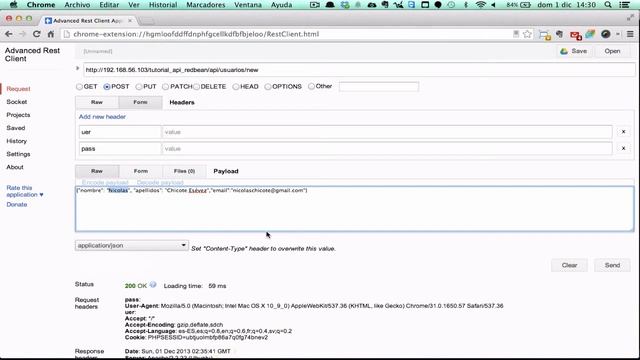Image resolution: width=640 pixels, height=360 pixels.
Task: Select the PATCH method
Action: (165, 87)
